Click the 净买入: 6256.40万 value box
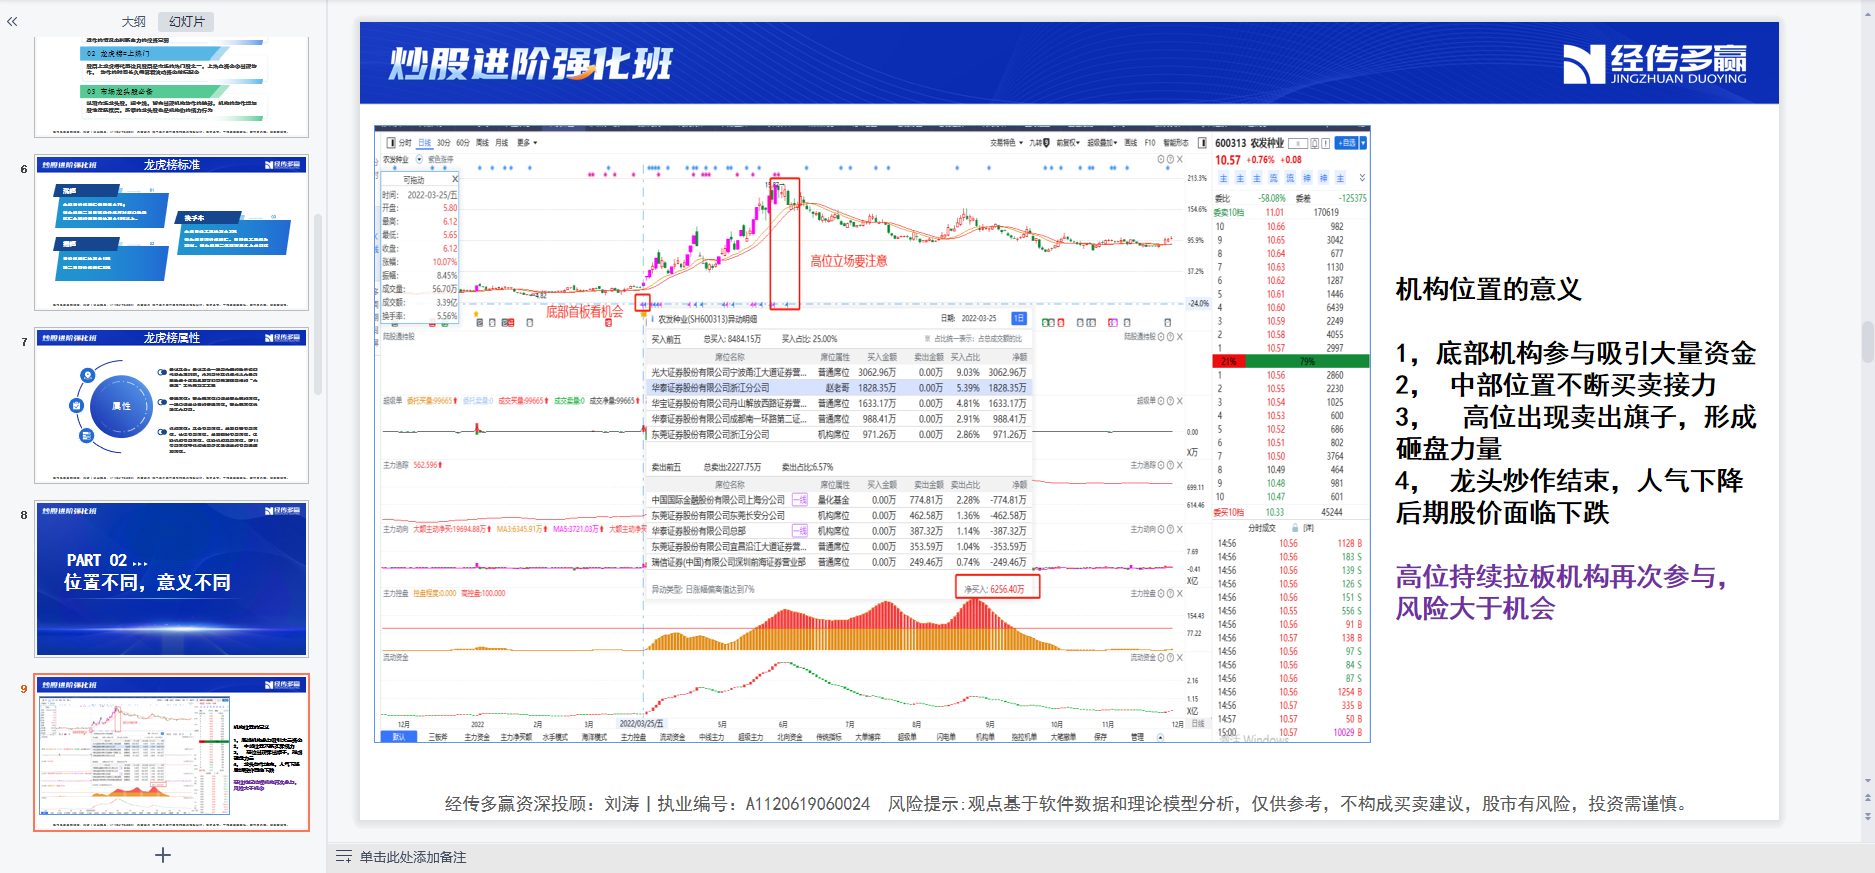The image size is (1875, 873). 998,587
